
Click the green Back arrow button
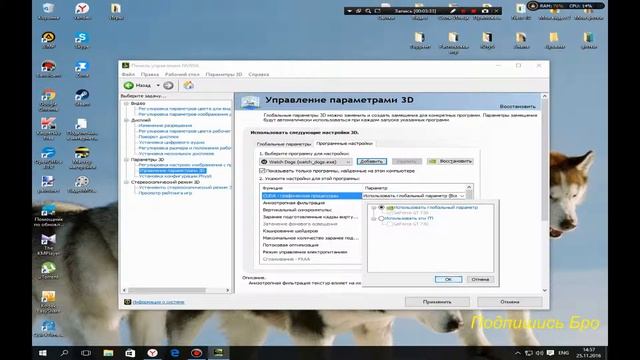click(x=129, y=85)
